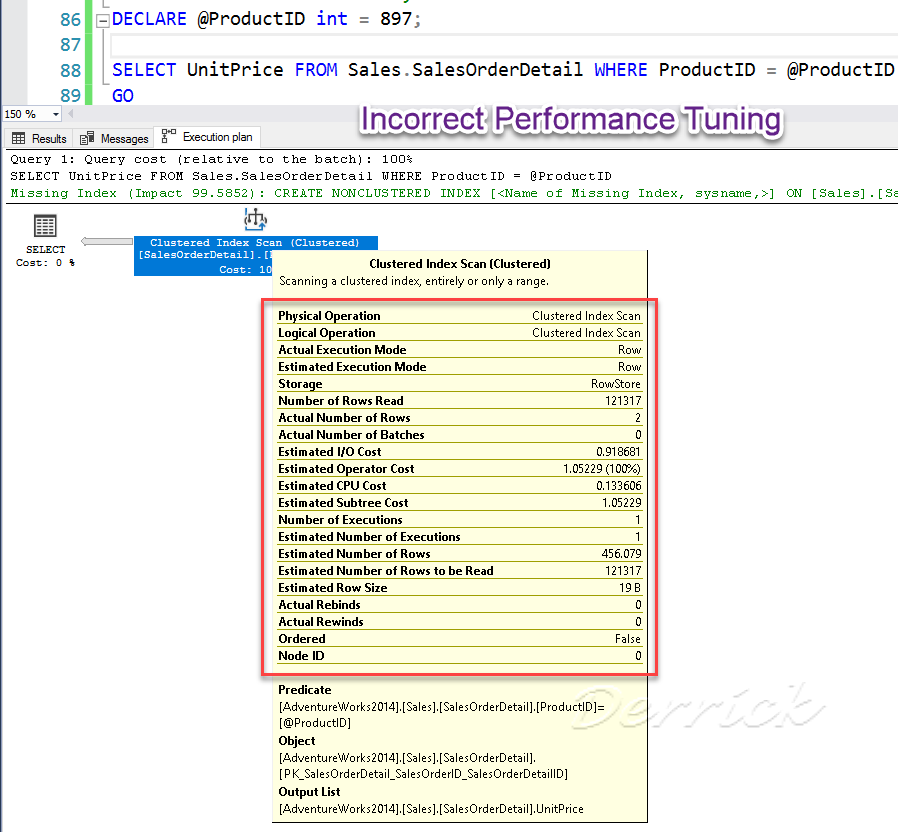This screenshot has height=832, width=898.
Task: Collapse the code block on line 86
Action: coord(102,18)
